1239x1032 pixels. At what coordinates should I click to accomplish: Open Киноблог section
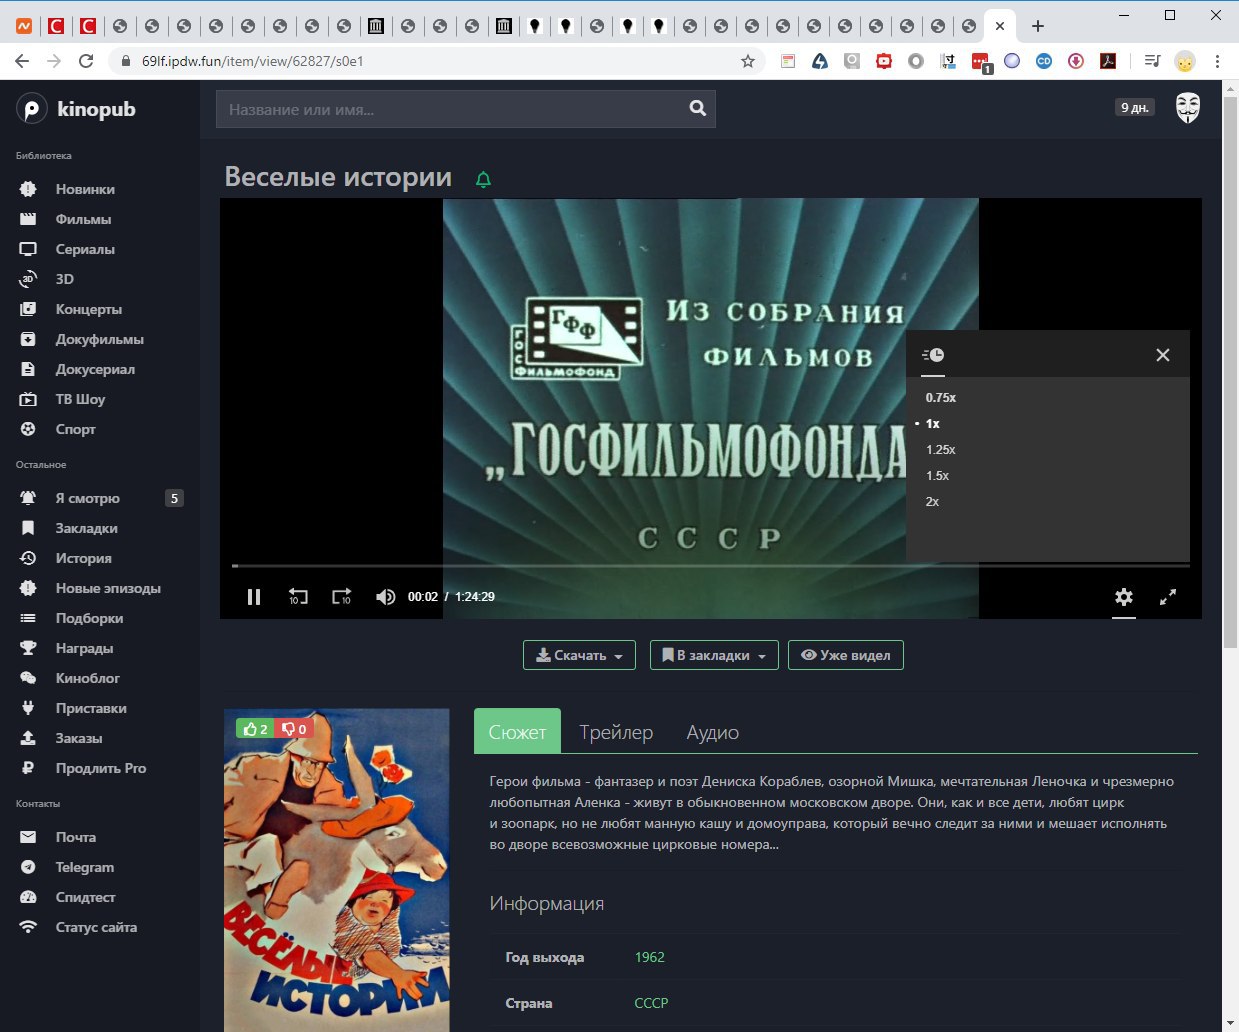pos(88,678)
